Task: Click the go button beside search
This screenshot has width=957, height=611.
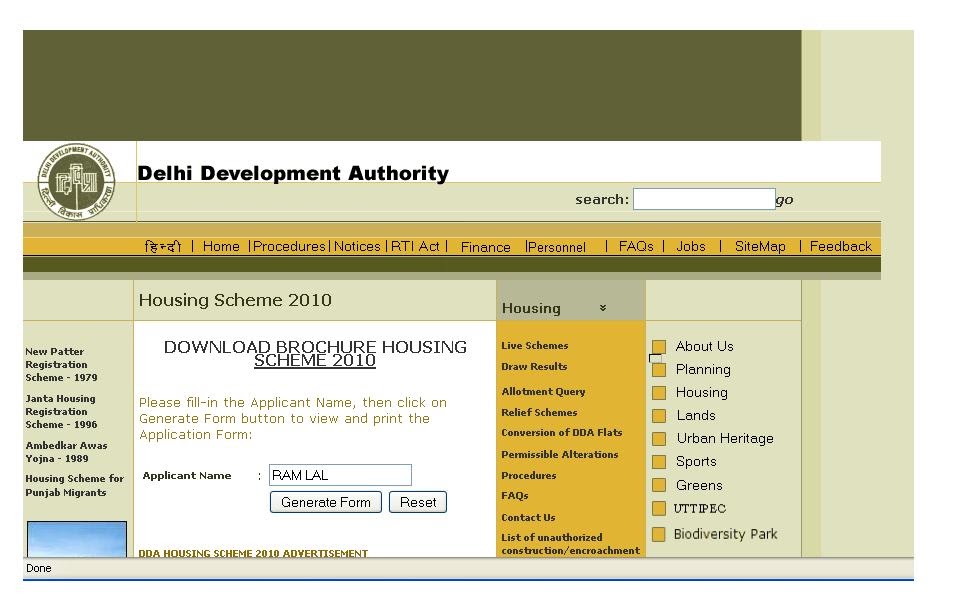Action: 784,199
